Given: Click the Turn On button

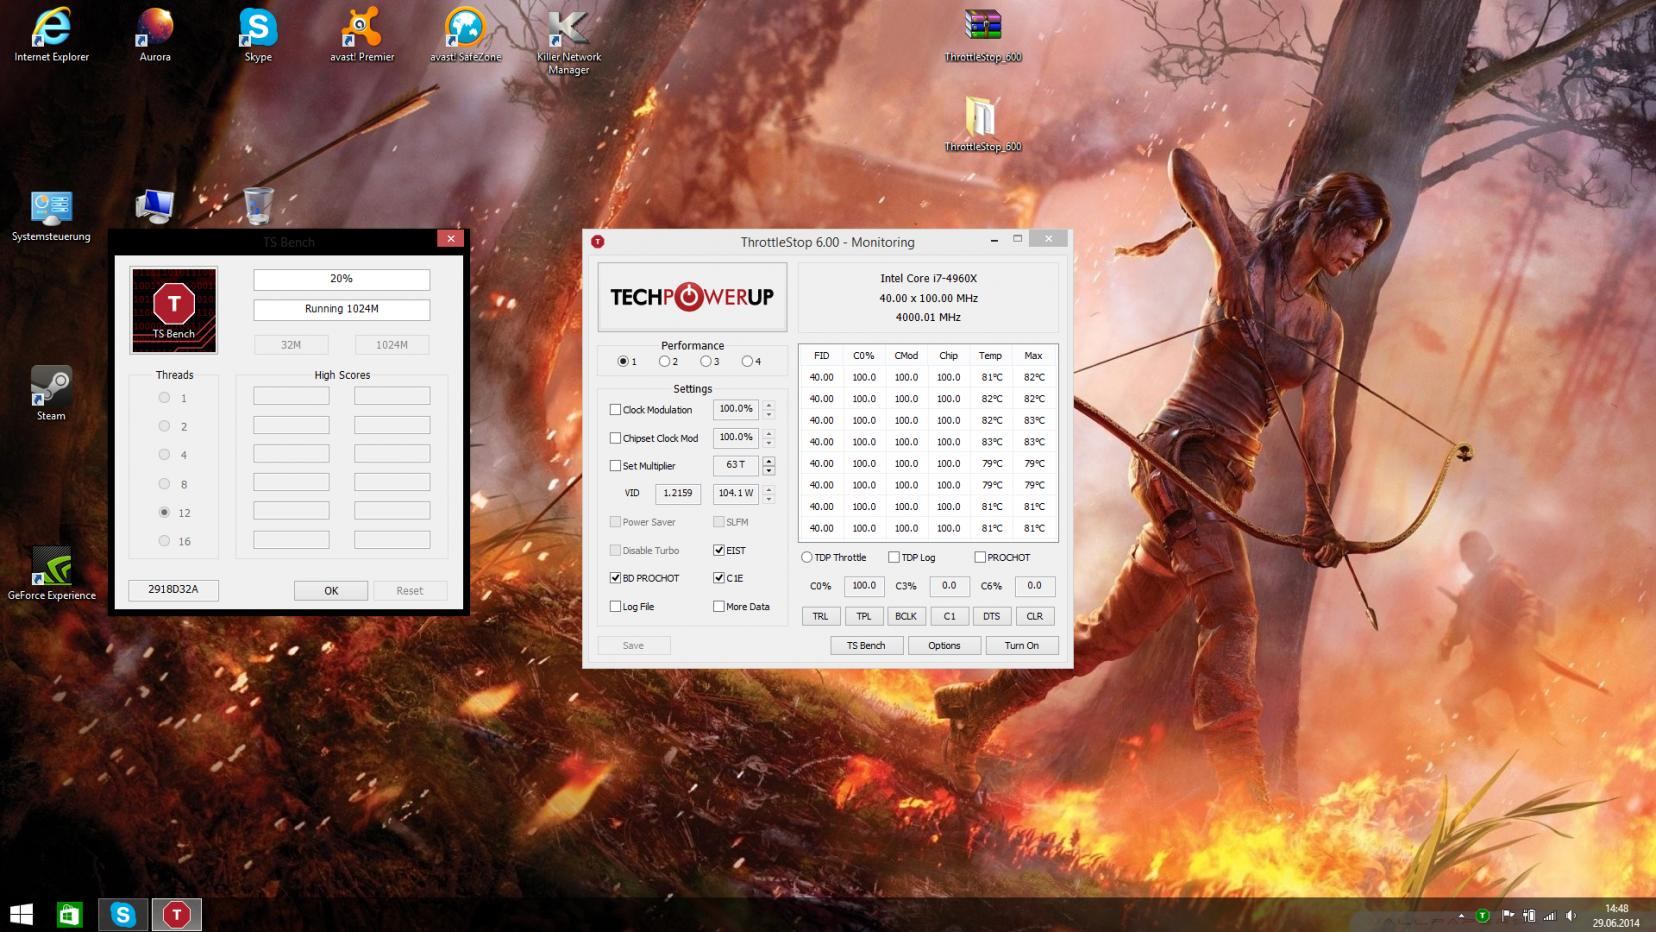Looking at the screenshot, I should coord(1022,646).
